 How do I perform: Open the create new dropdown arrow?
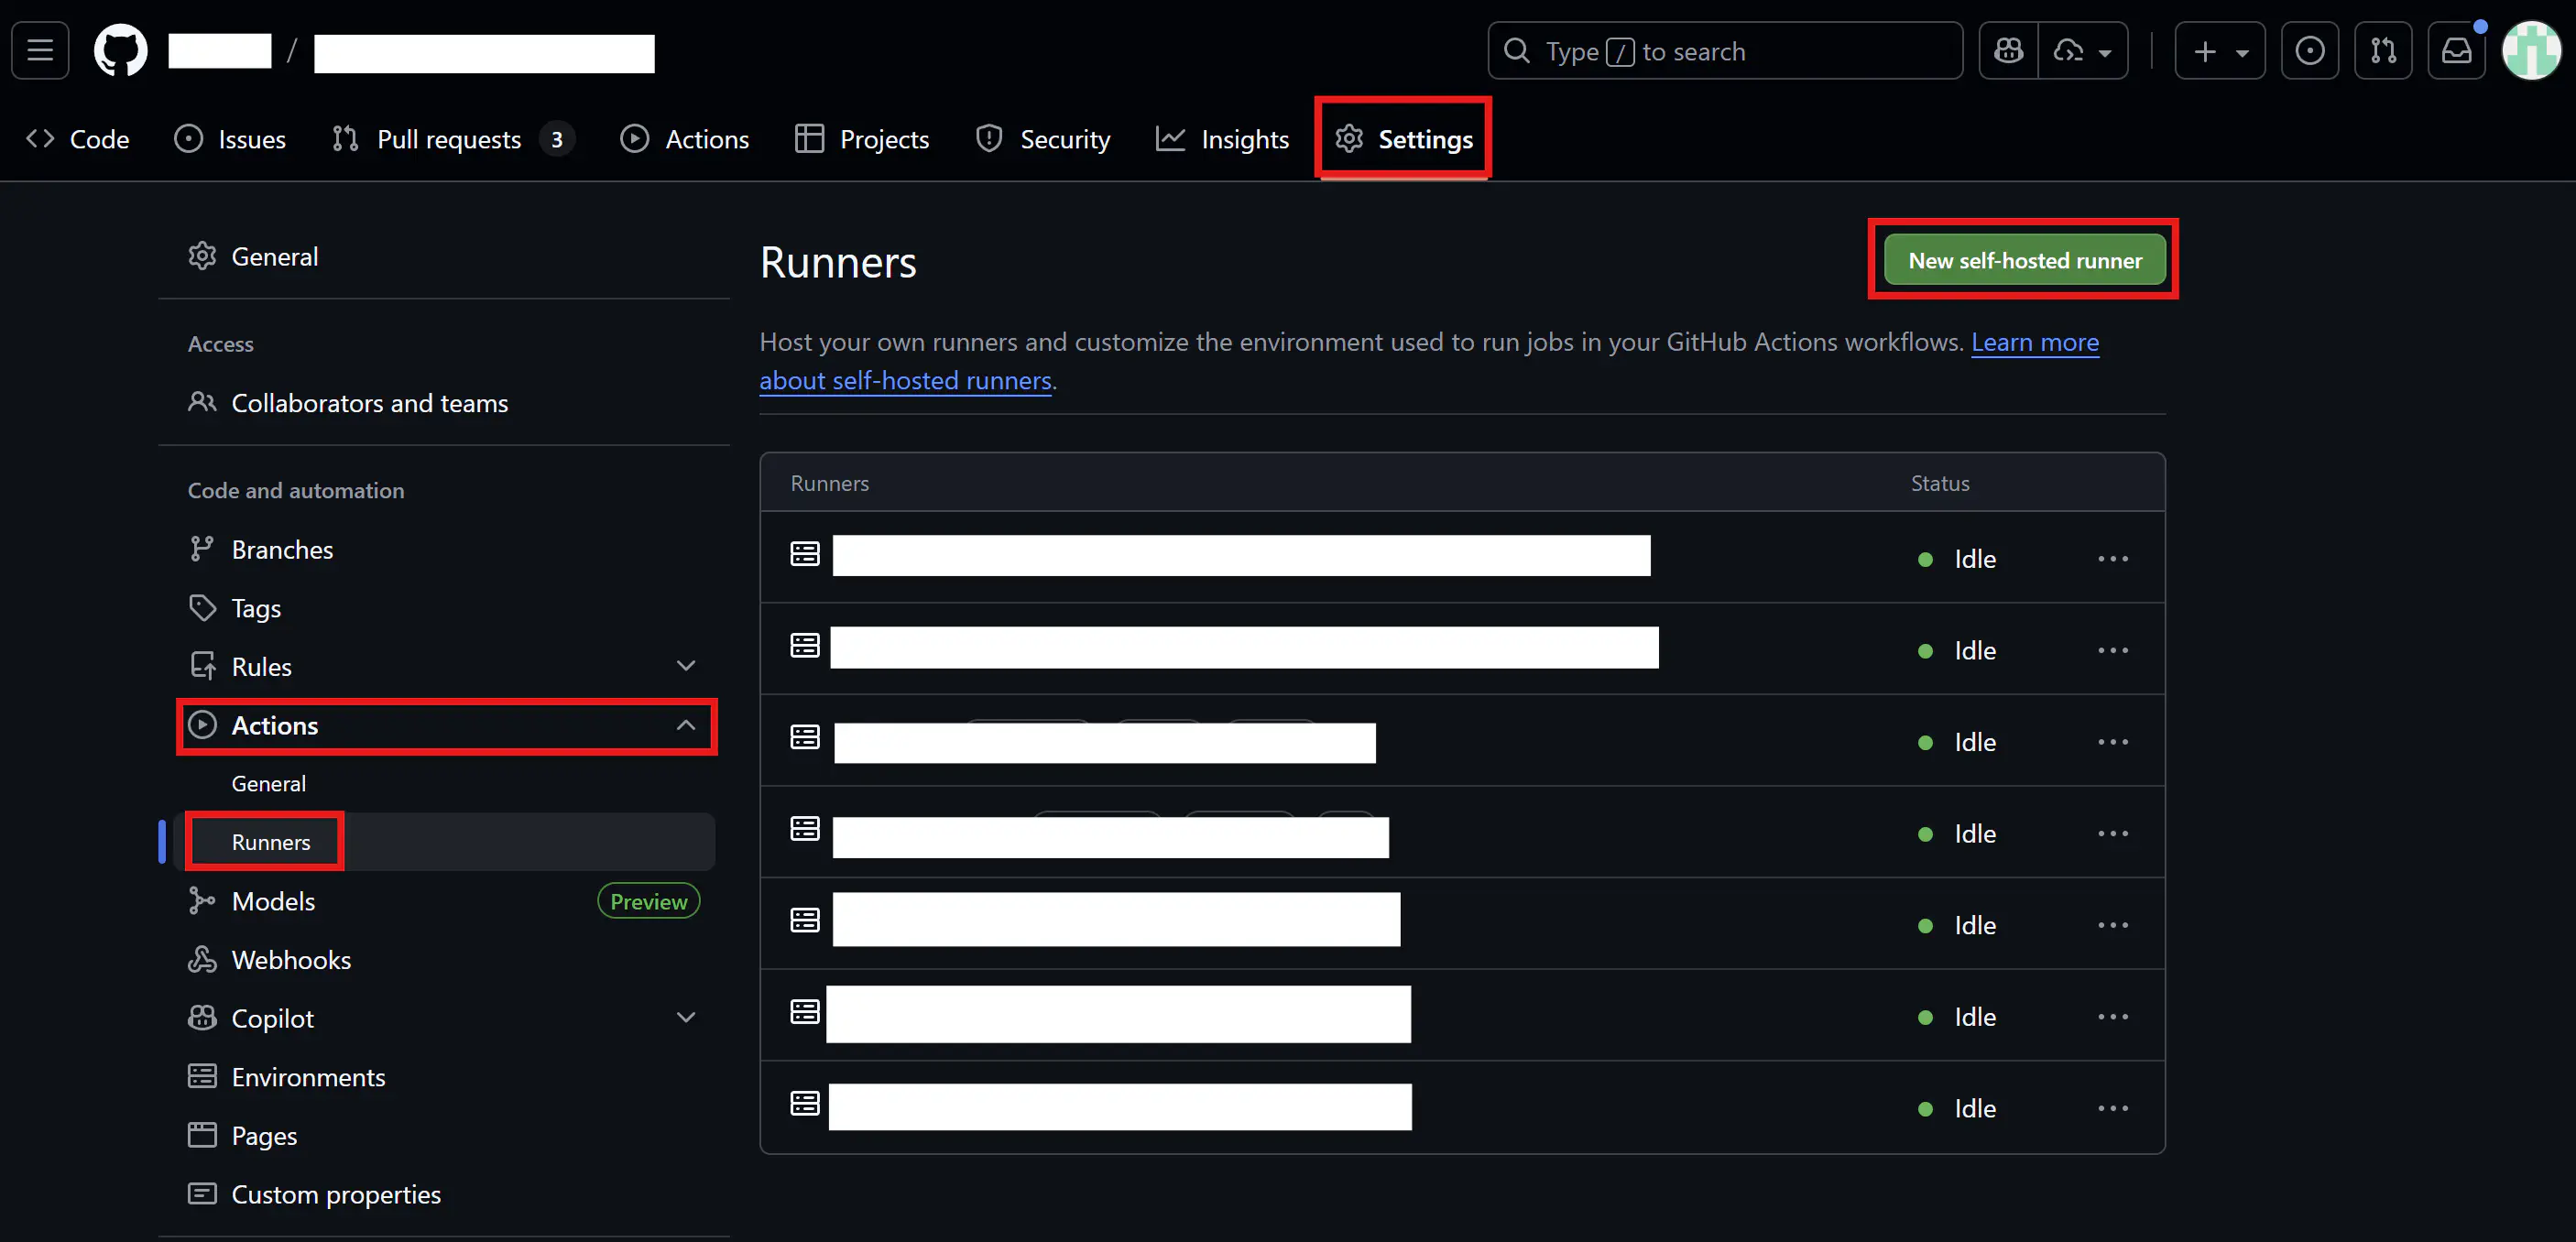pyautogui.click(x=2243, y=50)
